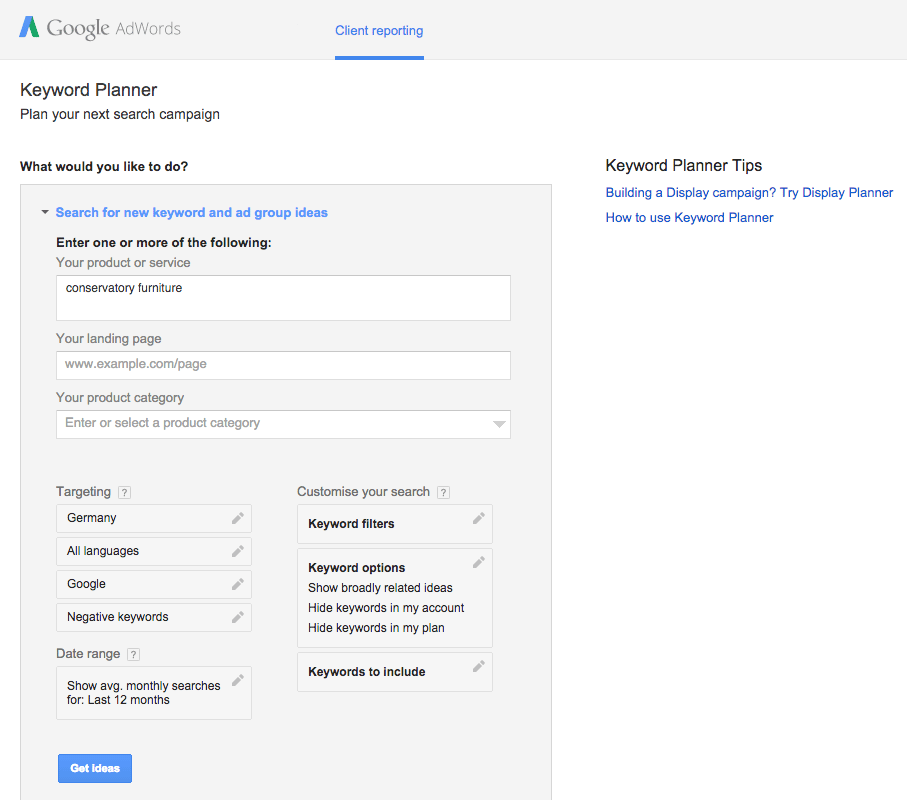This screenshot has height=800, width=907.
Task: Click Show avg. monthly searches text
Action: tap(143, 692)
